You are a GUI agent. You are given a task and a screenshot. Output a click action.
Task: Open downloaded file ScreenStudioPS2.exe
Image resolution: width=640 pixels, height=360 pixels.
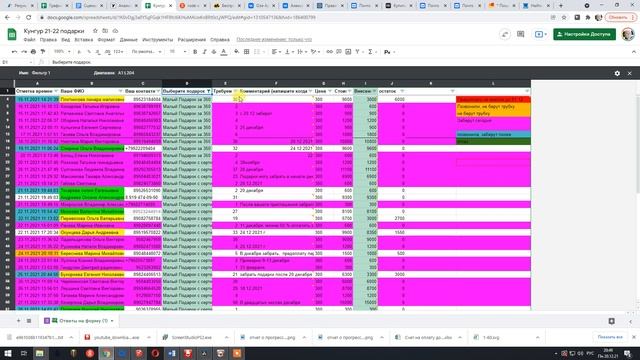click(x=198, y=338)
